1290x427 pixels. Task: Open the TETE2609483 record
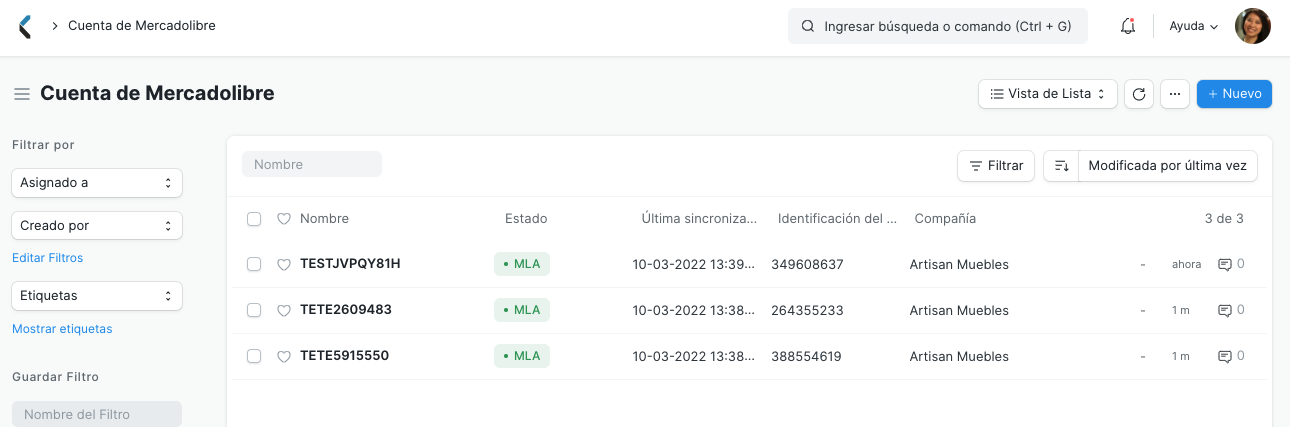(x=346, y=310)
